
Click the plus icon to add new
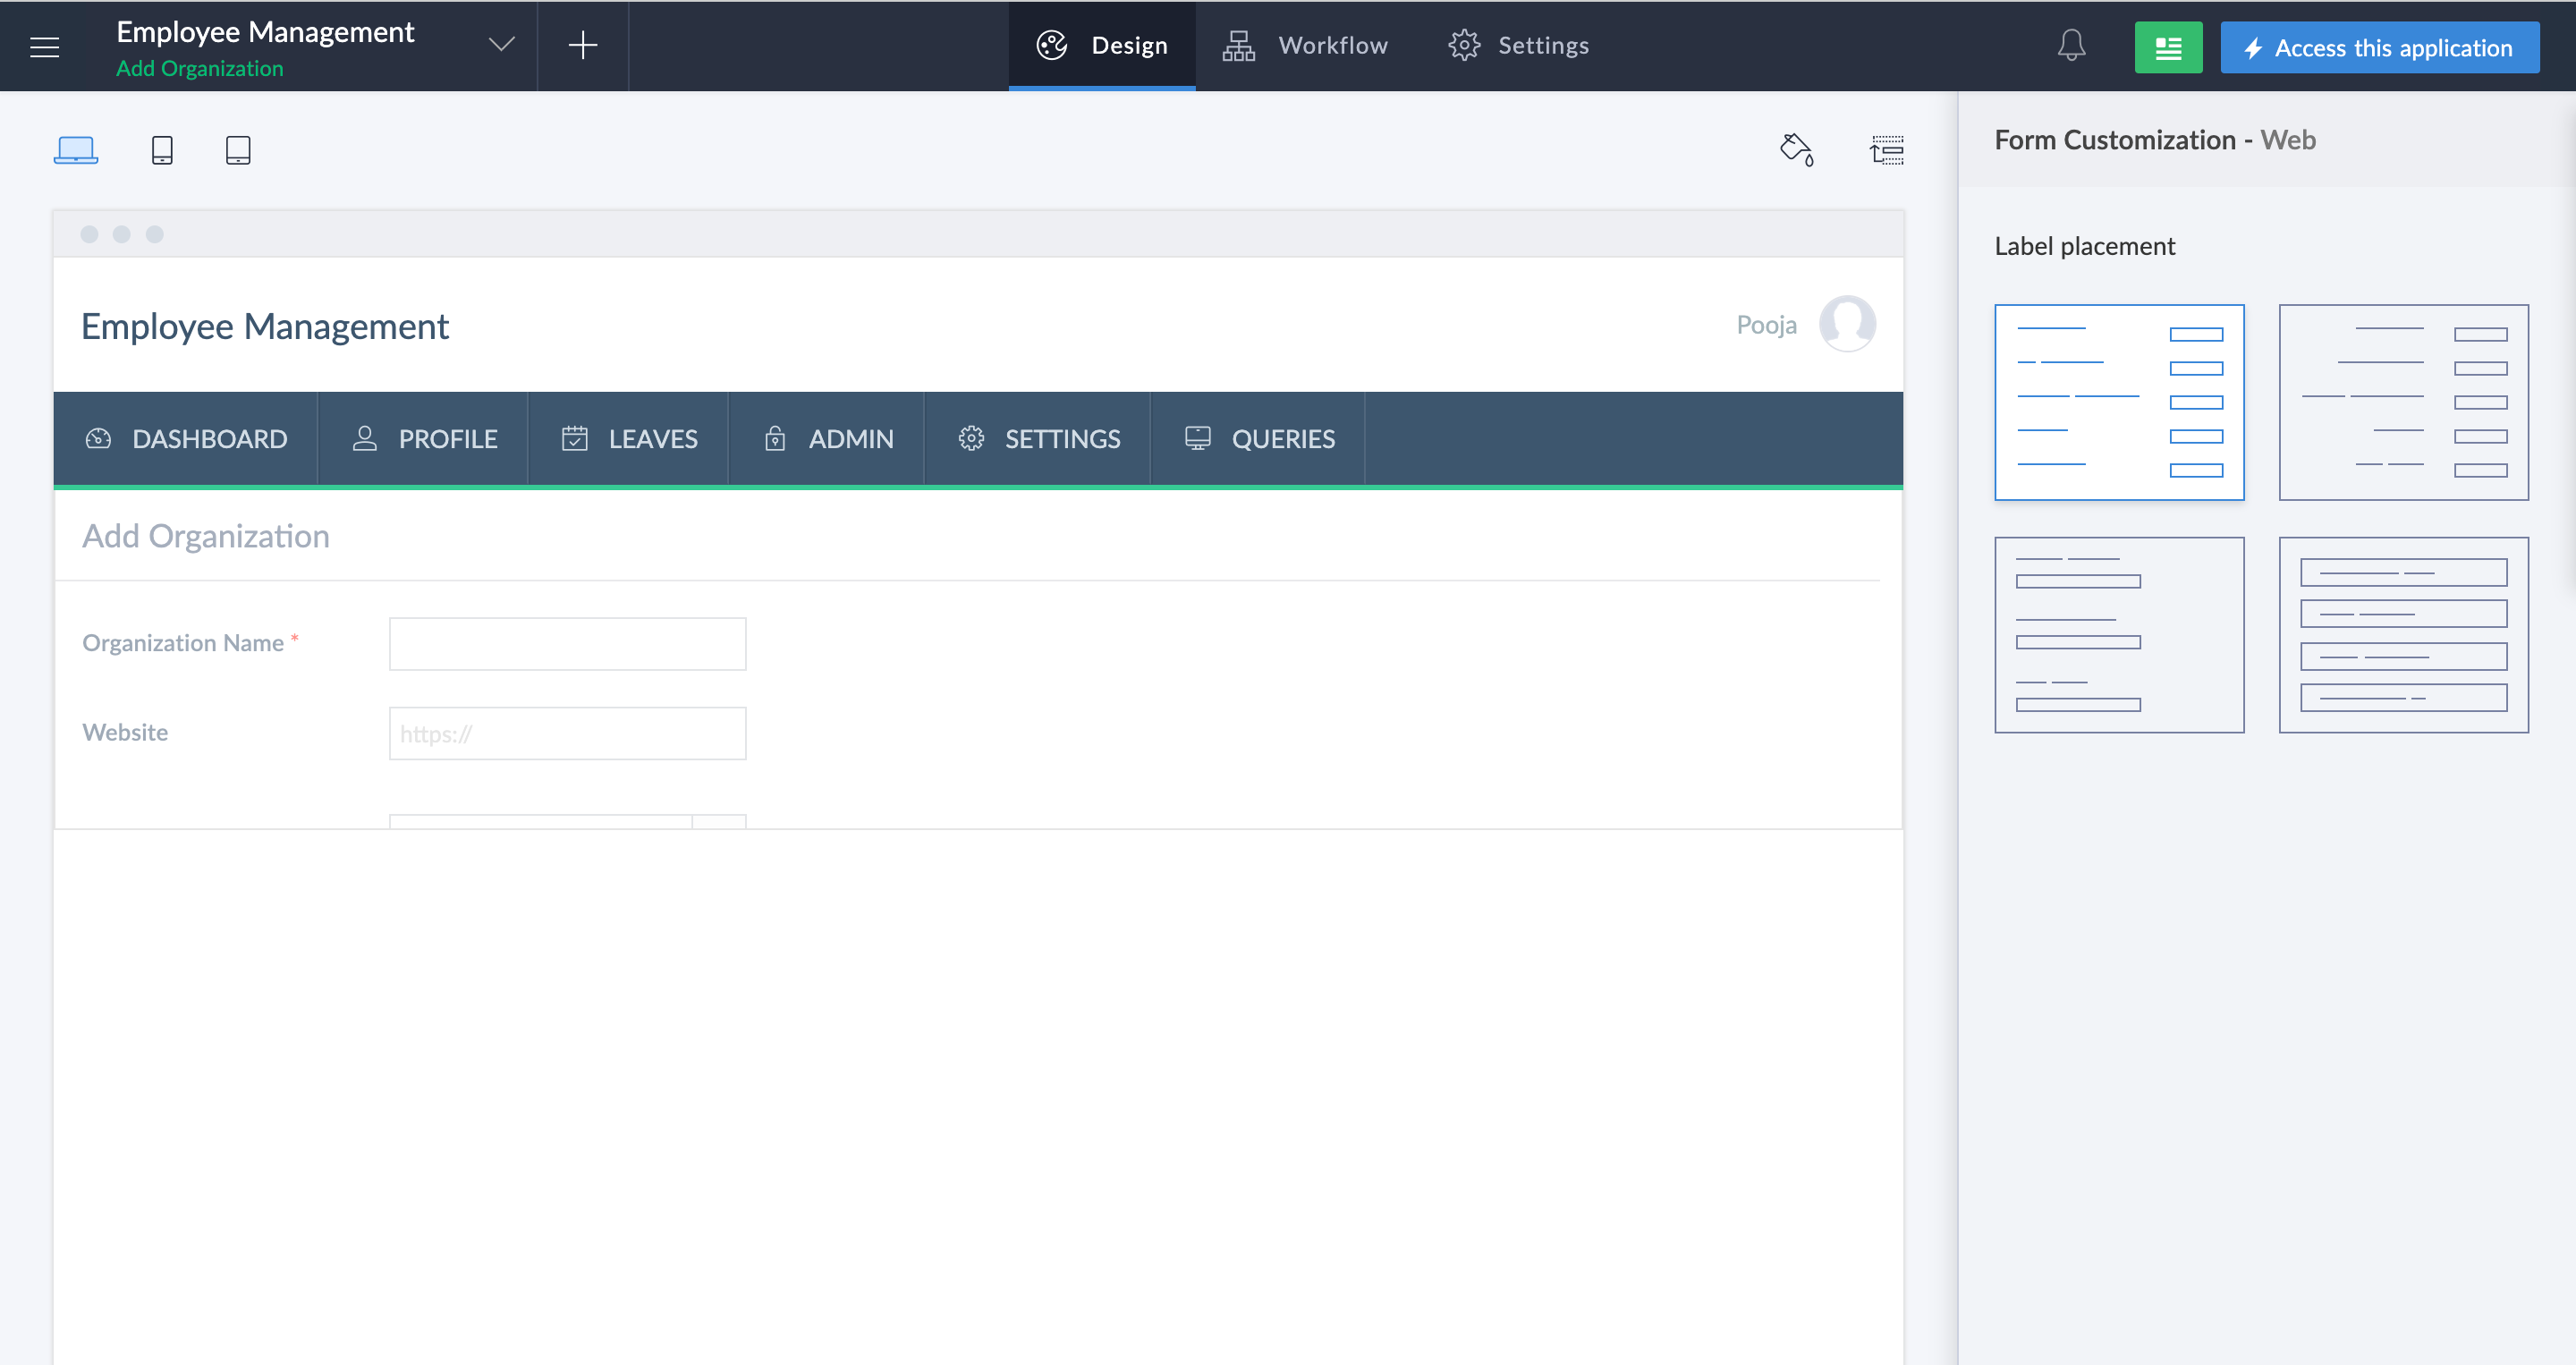pyautogui.click(x=582, y=46)
